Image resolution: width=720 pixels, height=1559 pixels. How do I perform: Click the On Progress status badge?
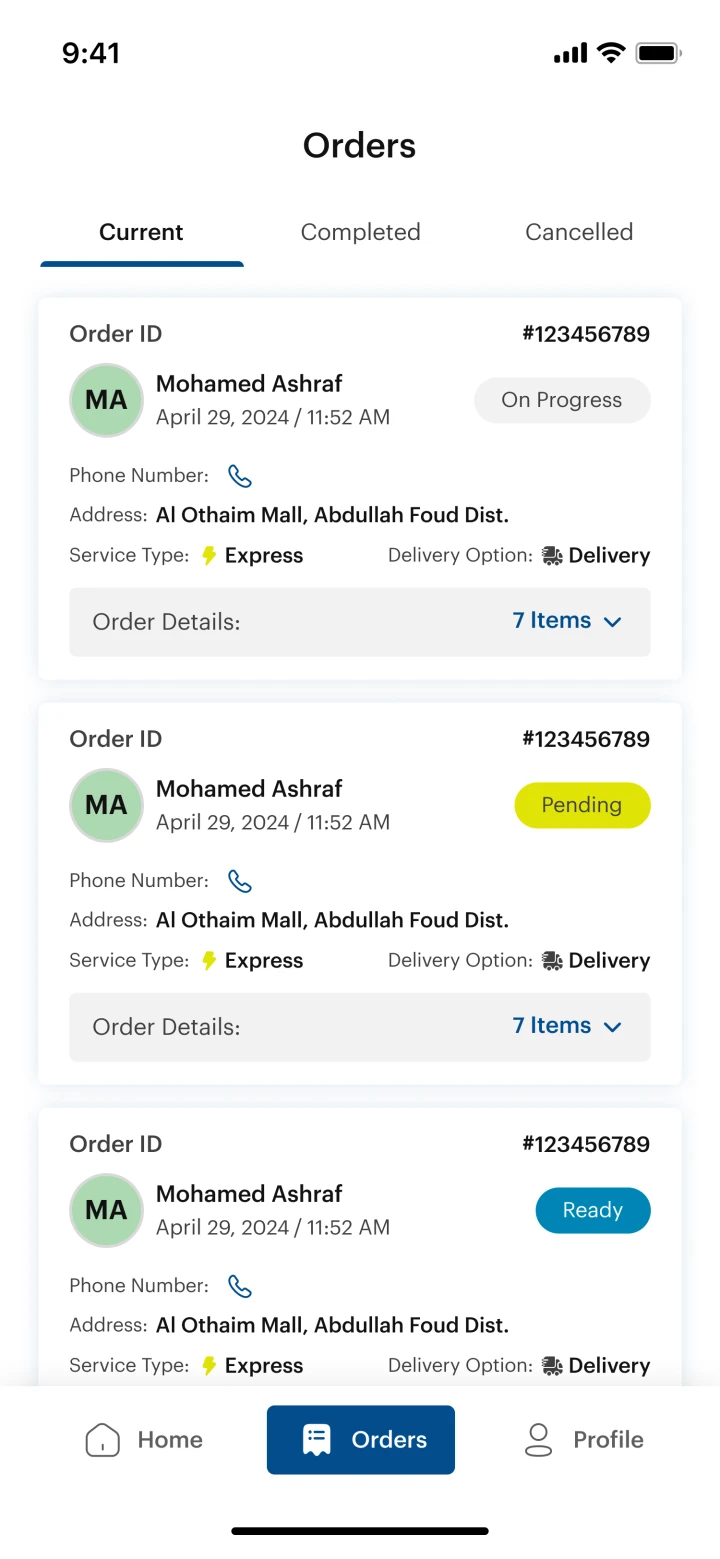[x=561, y=400]
